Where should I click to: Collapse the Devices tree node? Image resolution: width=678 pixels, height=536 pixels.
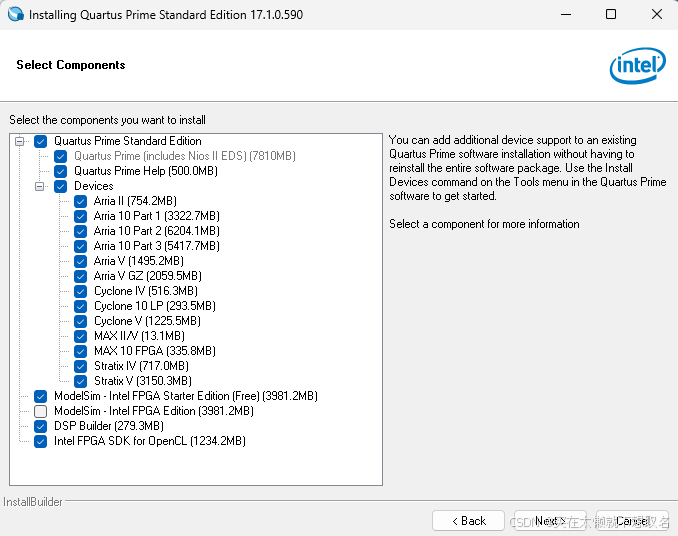pyautogui.click(x=39, y=186)
